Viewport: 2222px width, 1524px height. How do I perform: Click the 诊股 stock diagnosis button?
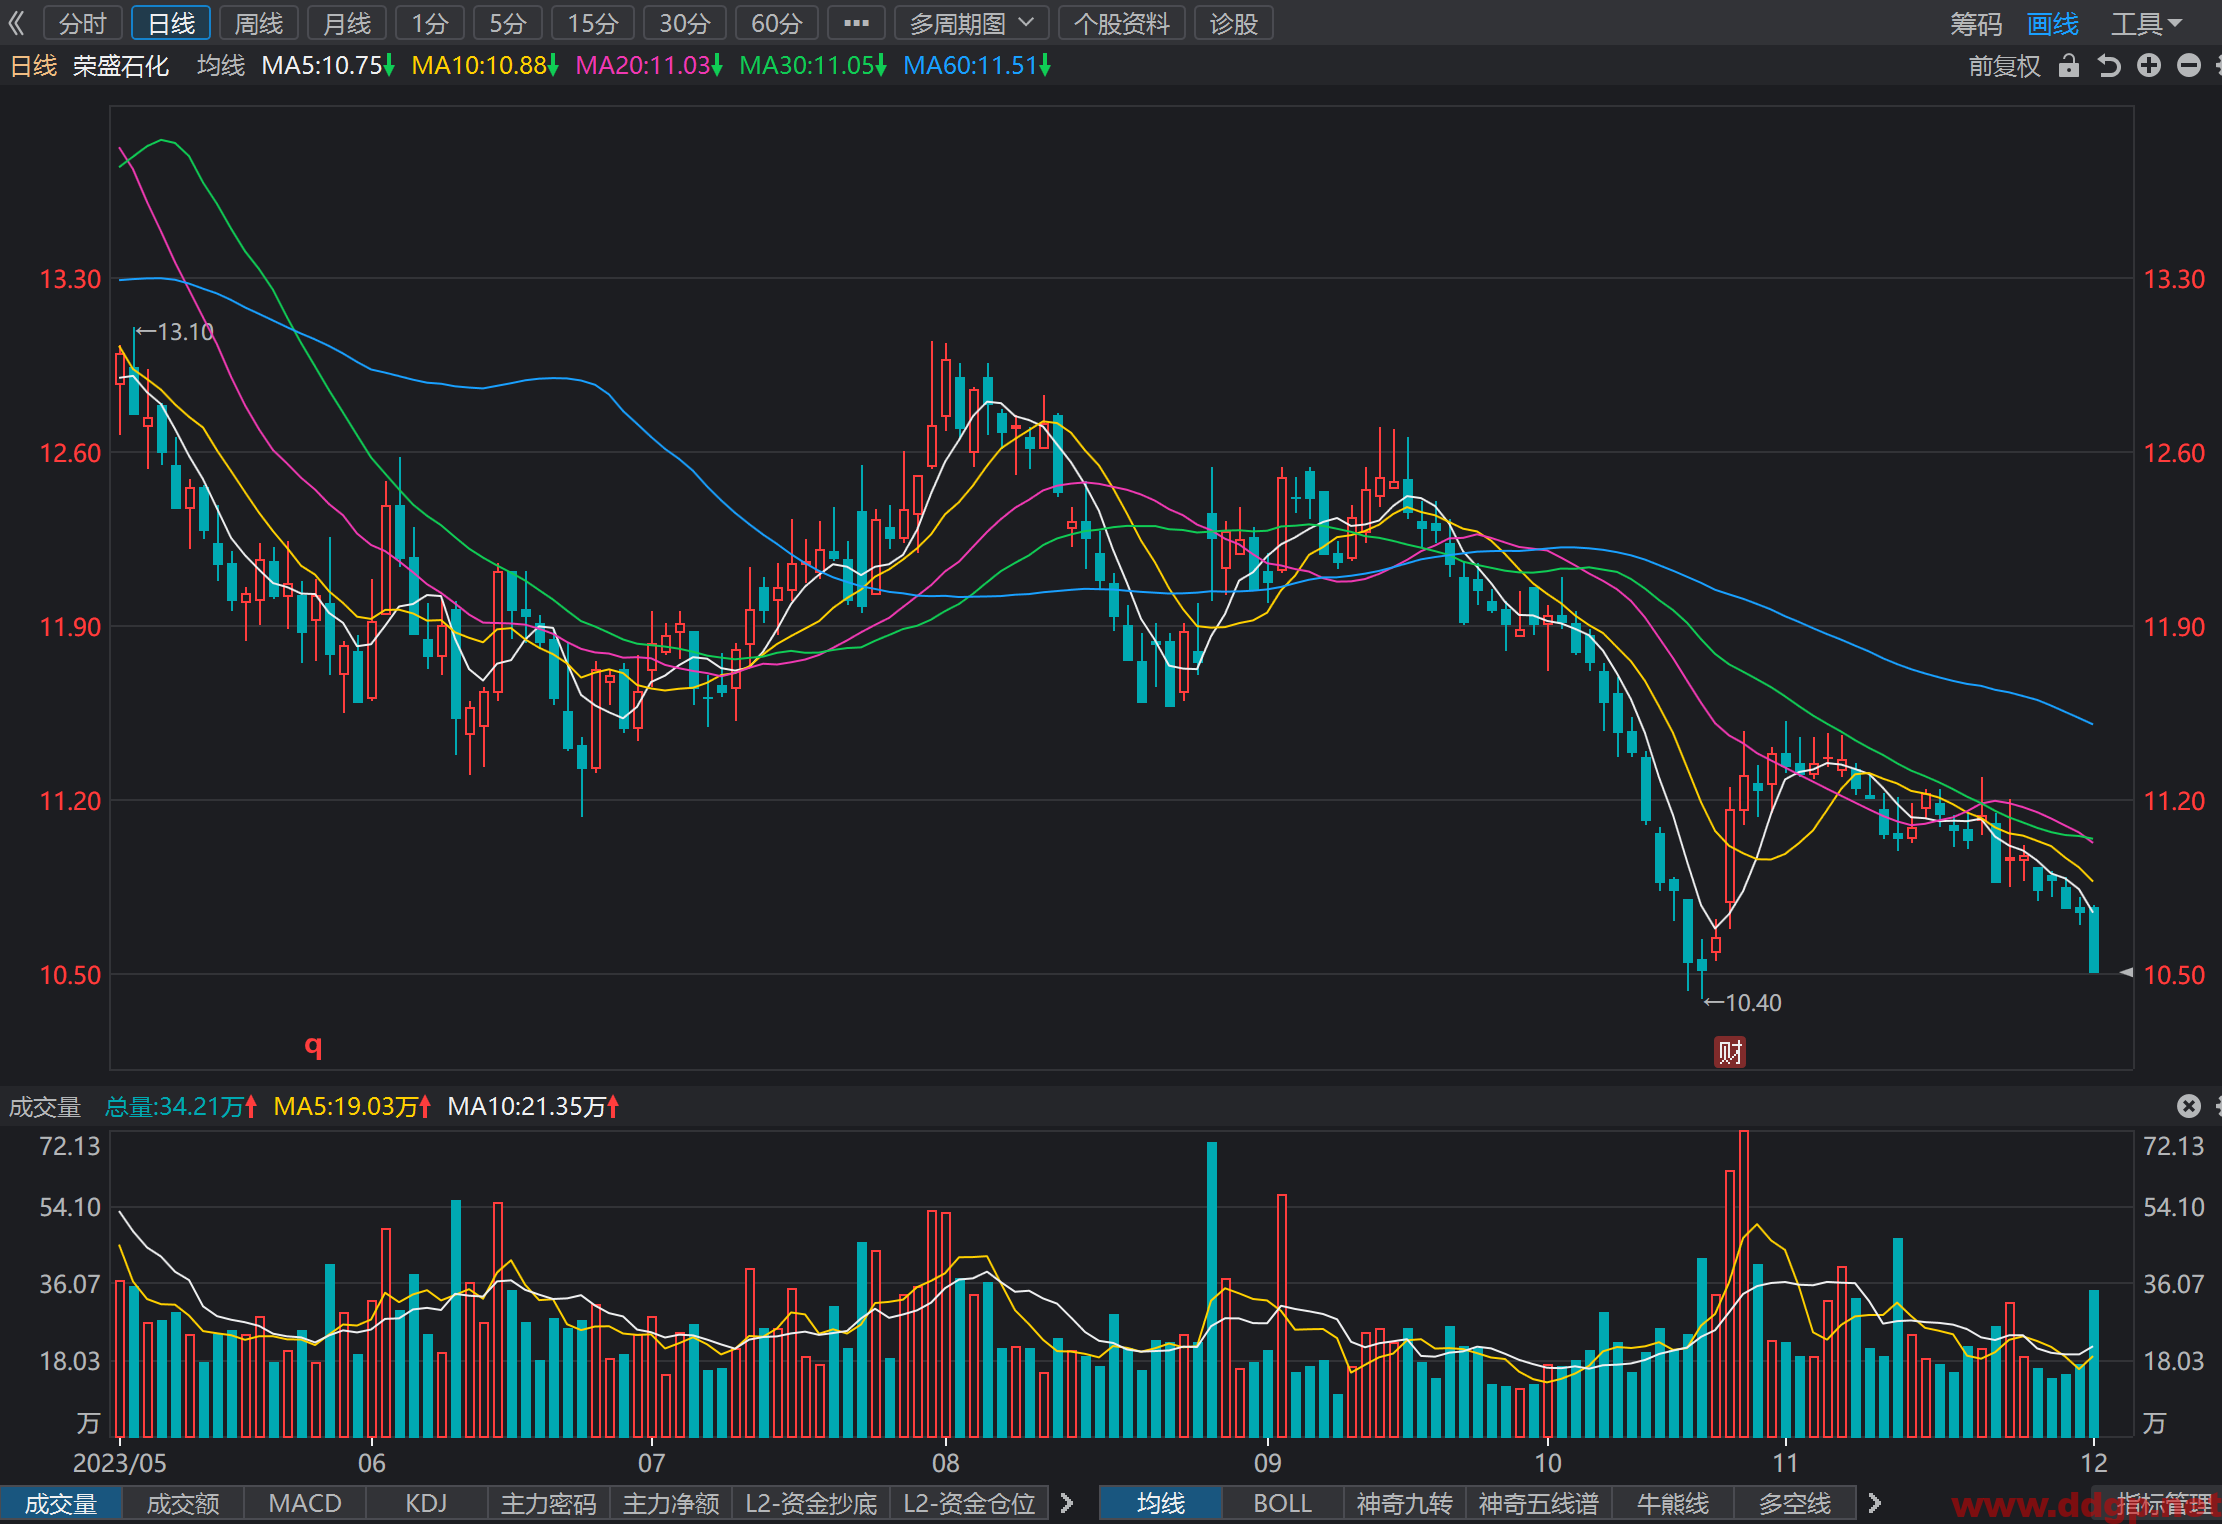(1234, 23)
